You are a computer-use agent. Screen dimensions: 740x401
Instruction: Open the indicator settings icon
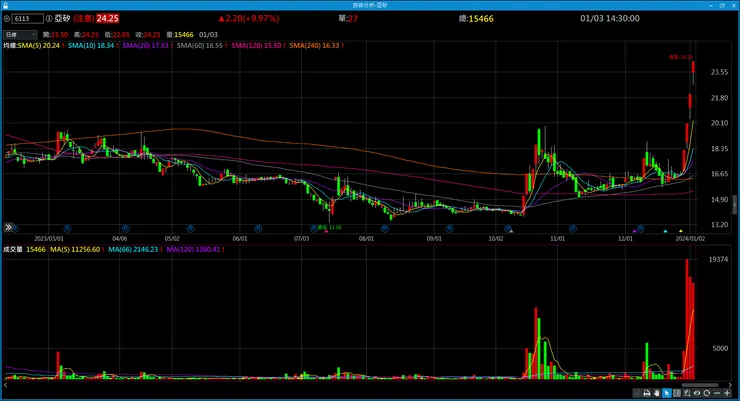tap(687, 393)
